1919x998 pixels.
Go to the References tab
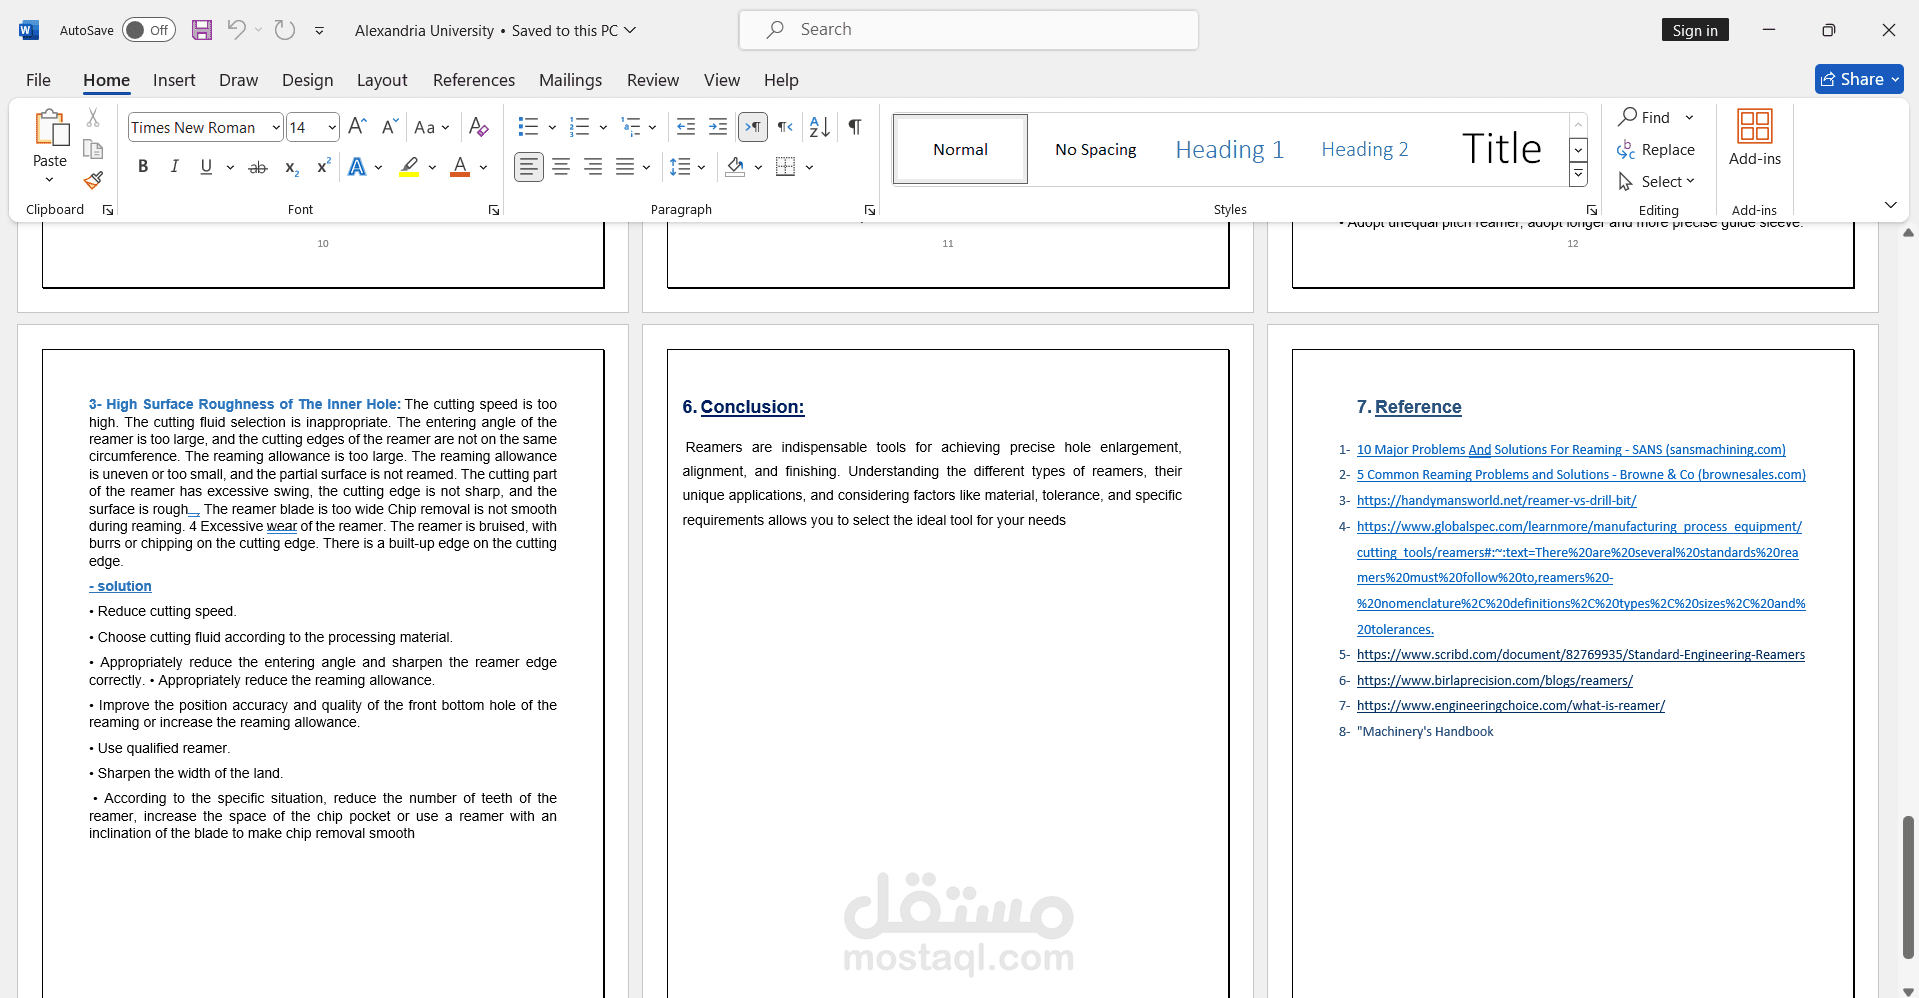(474, 80)
